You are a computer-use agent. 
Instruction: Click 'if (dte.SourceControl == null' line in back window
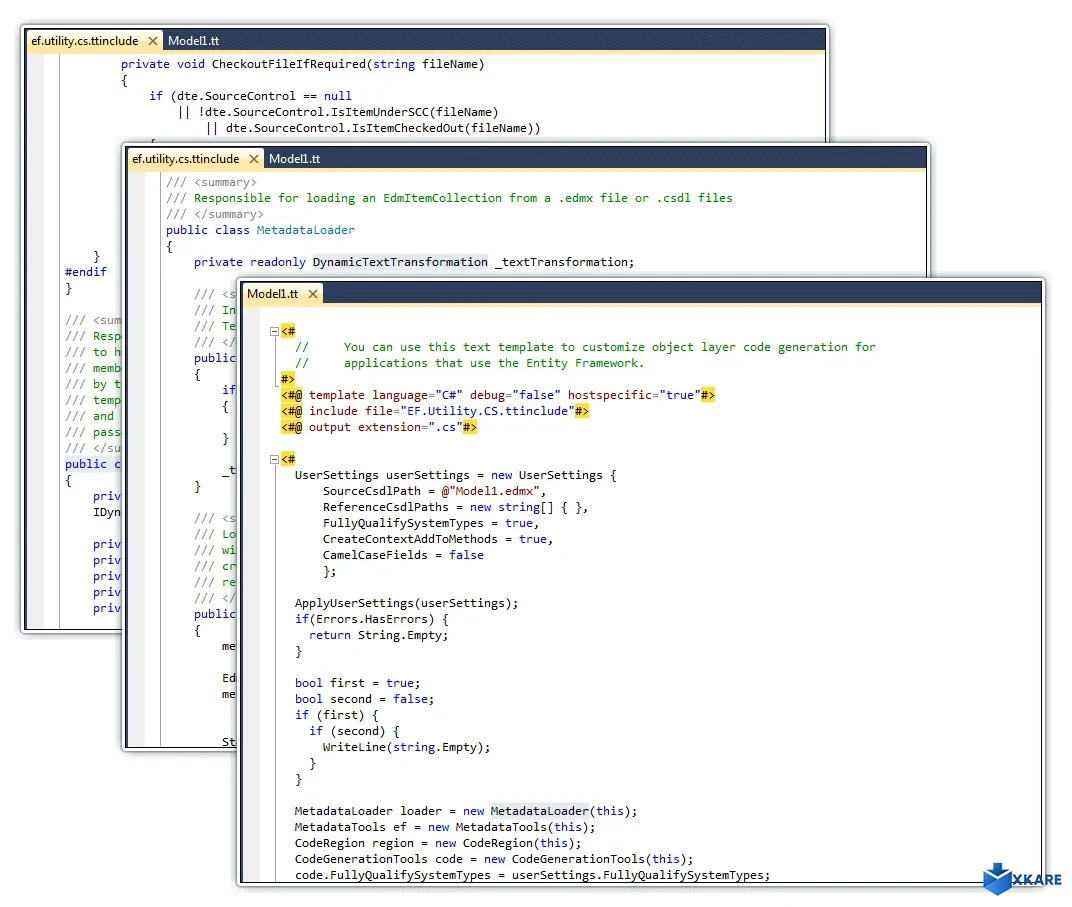pos(250,96)
